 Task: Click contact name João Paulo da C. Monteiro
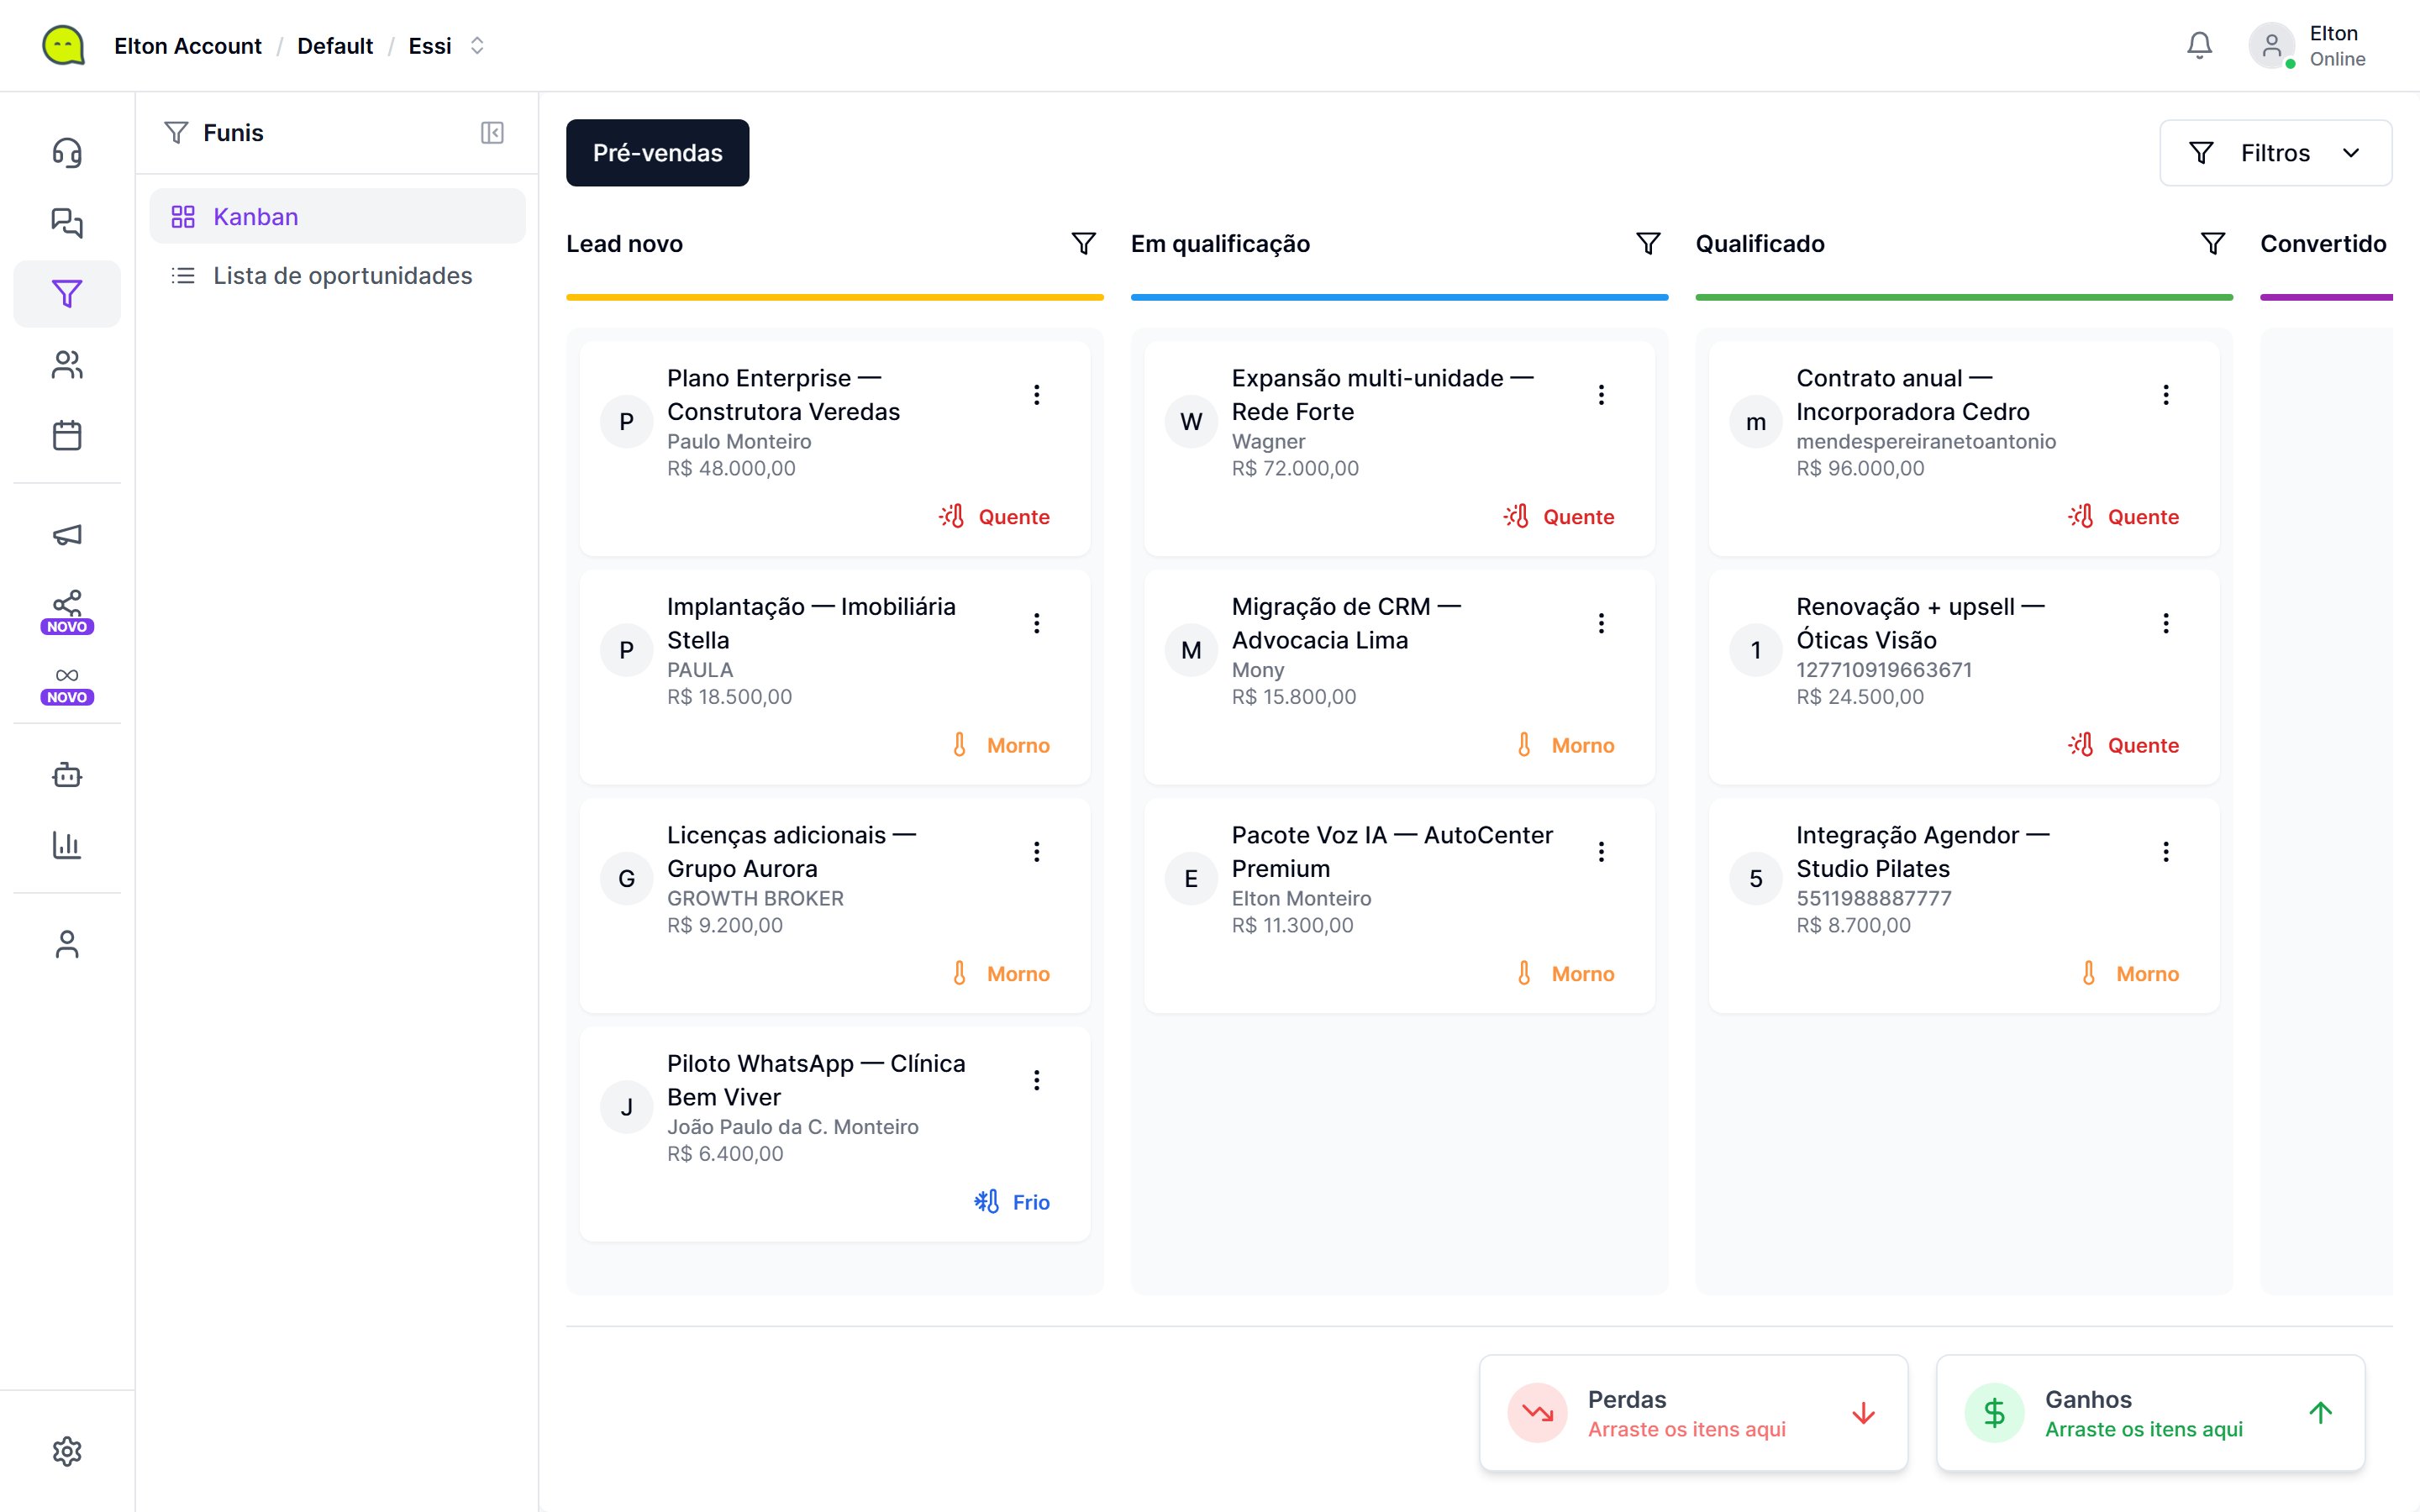click(793, 1127)
